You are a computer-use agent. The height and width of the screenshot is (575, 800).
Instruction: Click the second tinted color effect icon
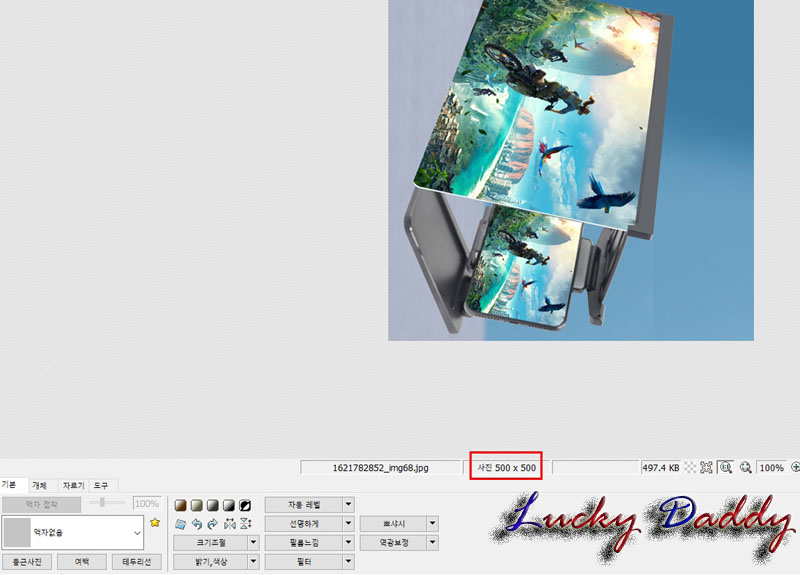196,505
